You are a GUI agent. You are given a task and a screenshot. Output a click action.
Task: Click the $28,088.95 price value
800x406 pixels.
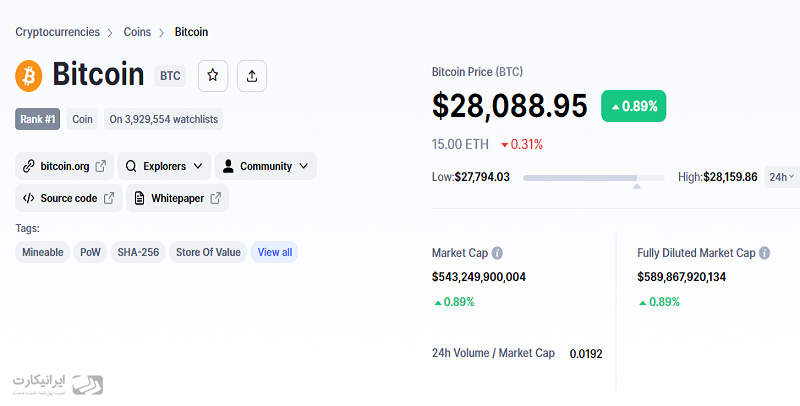510,106
